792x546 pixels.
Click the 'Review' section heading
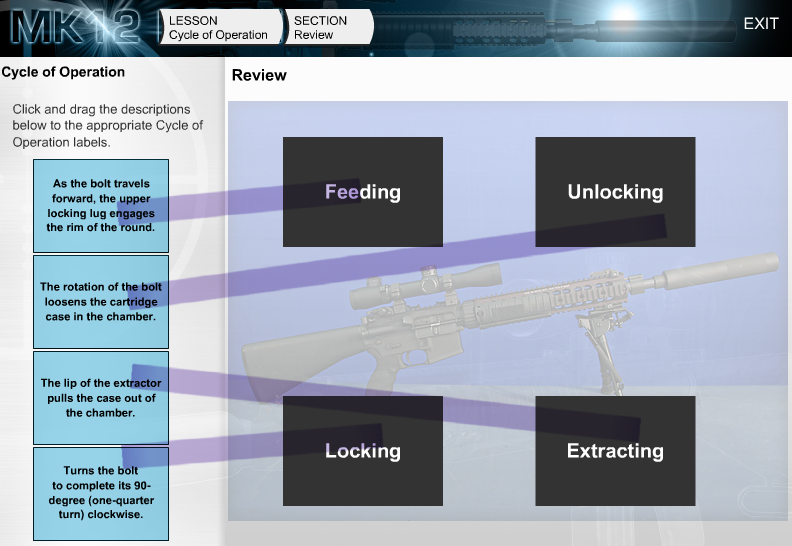259,75
